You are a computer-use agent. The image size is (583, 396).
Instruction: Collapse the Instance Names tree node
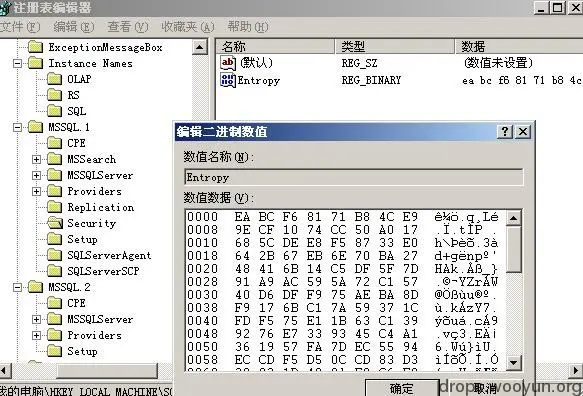(x=17, y=63)
